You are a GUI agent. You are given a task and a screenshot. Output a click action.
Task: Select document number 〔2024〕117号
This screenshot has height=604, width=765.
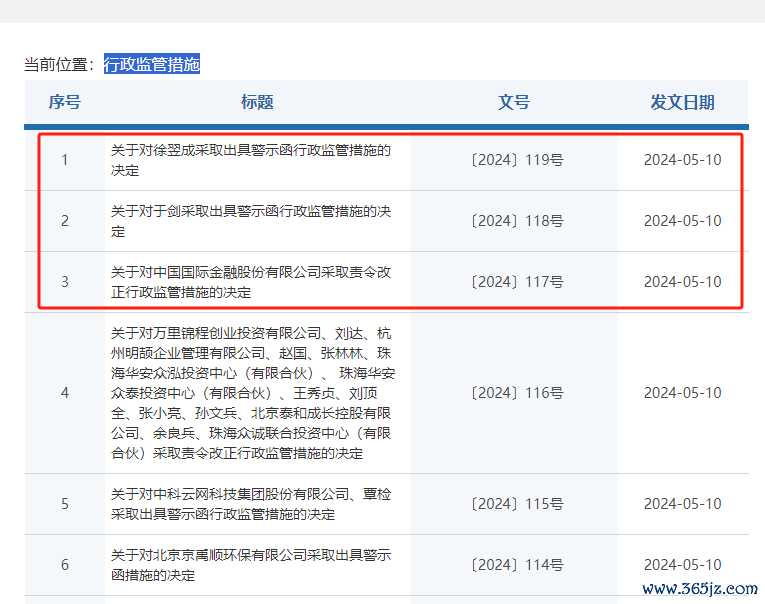(x=514, y=282)
